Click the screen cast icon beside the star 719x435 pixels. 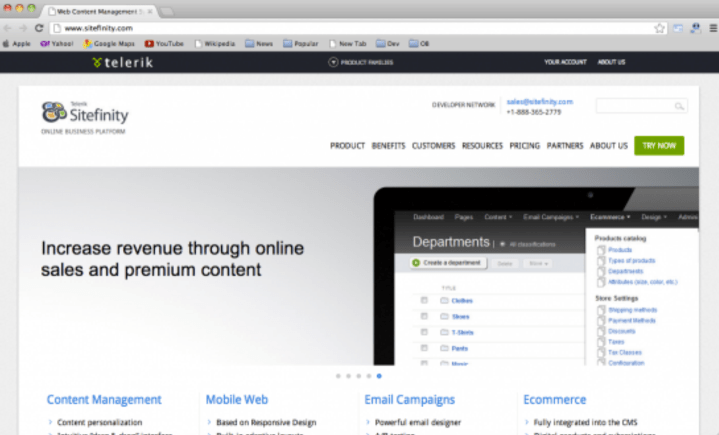678,28
